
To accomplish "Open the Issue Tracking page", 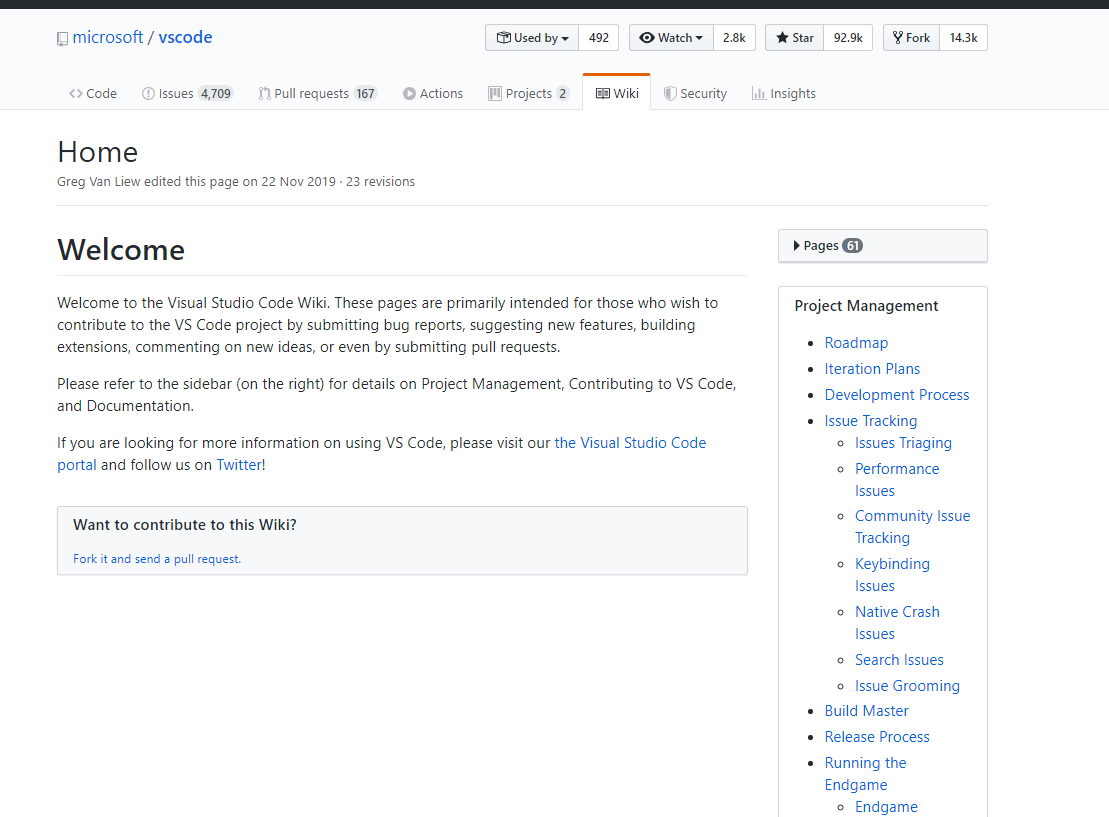I will click(871, 421).
